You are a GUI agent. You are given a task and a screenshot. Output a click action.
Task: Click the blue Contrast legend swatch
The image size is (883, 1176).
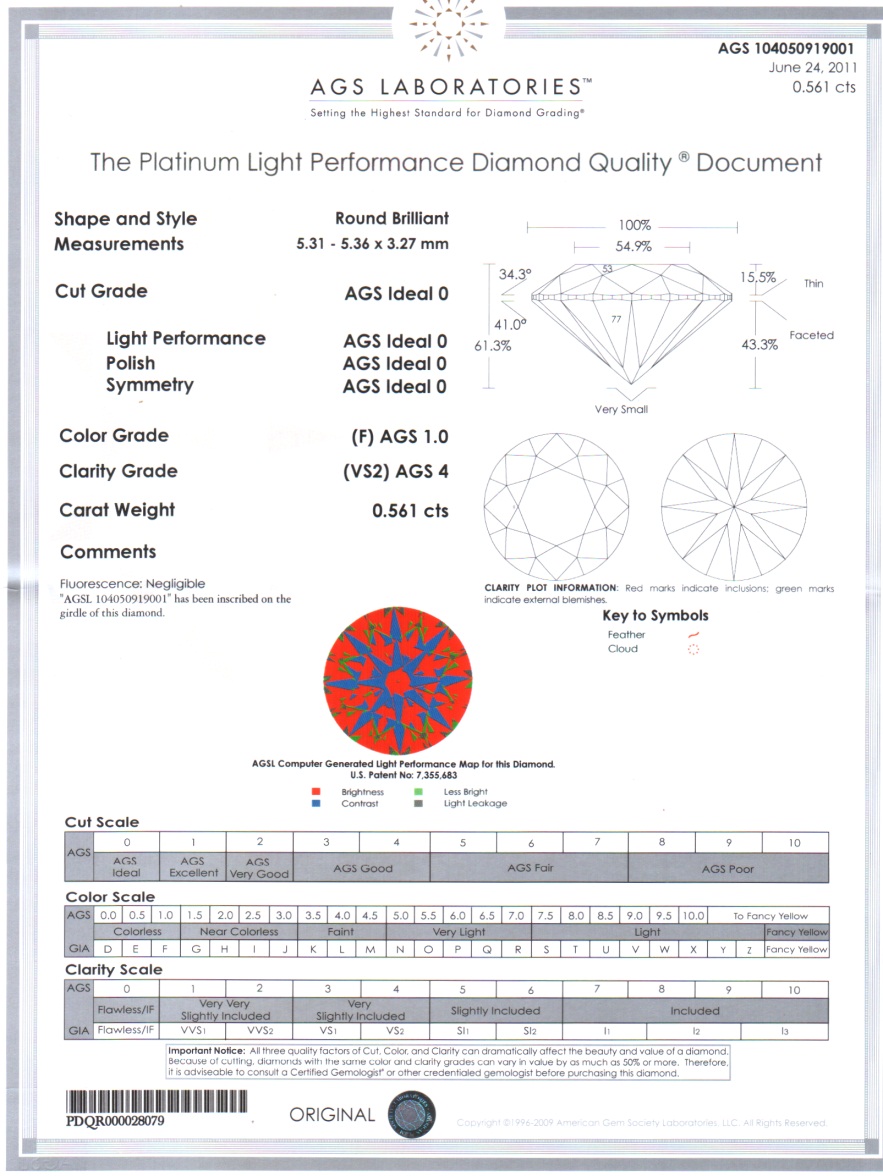[x=316, y=803]
